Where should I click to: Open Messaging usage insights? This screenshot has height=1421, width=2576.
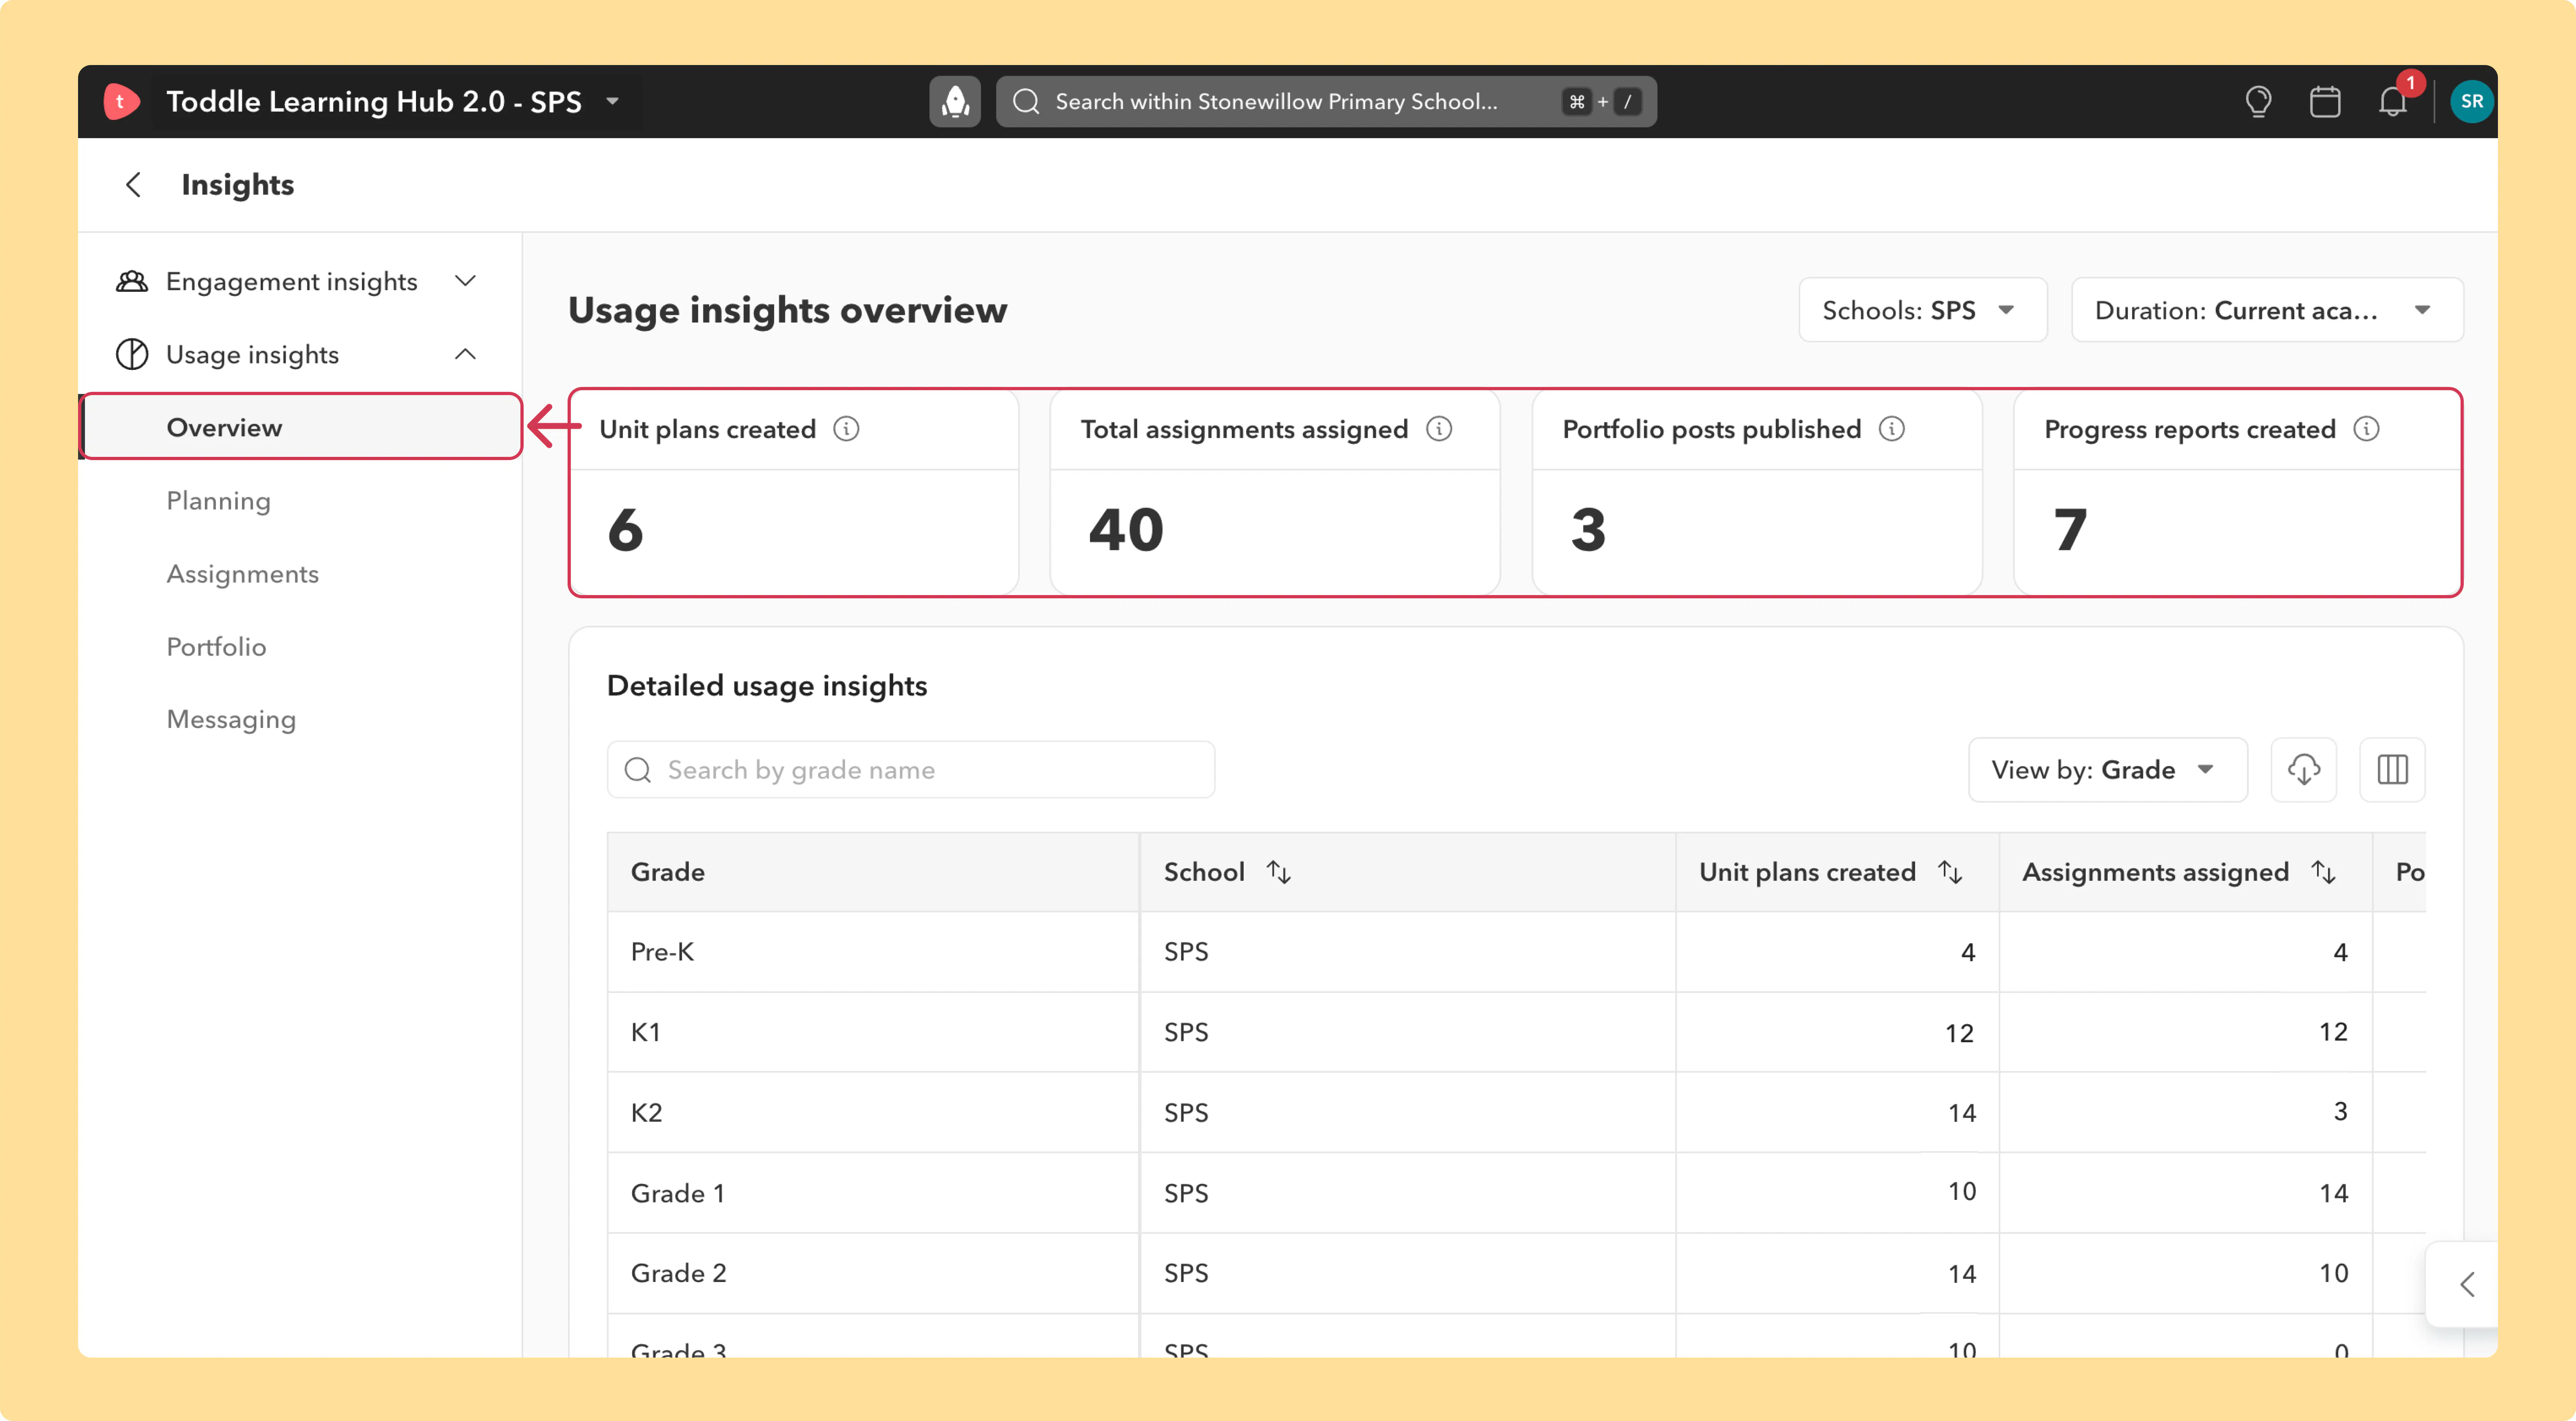coord(231,720)
